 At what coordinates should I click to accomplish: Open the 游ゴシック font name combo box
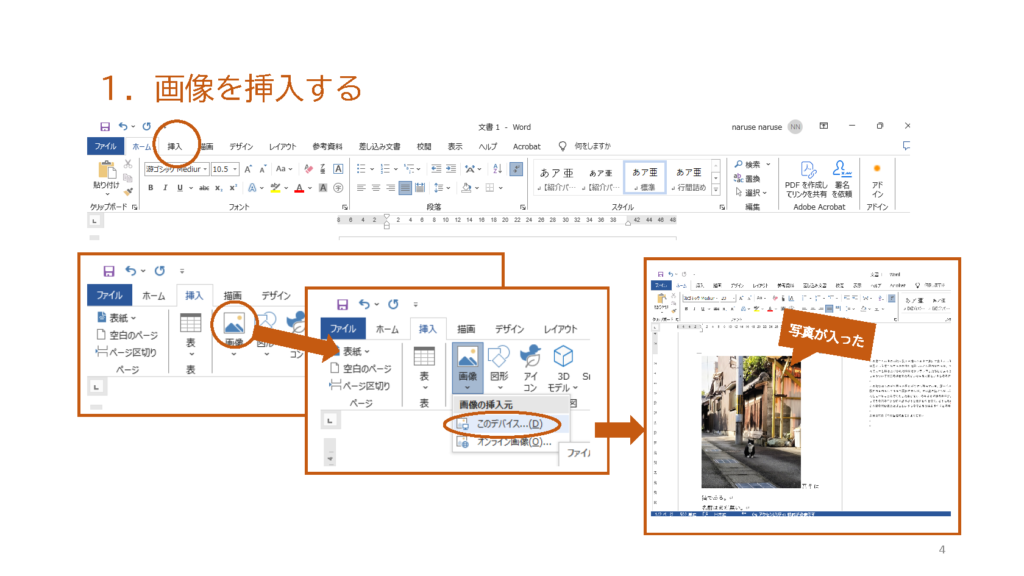[176, 169]
